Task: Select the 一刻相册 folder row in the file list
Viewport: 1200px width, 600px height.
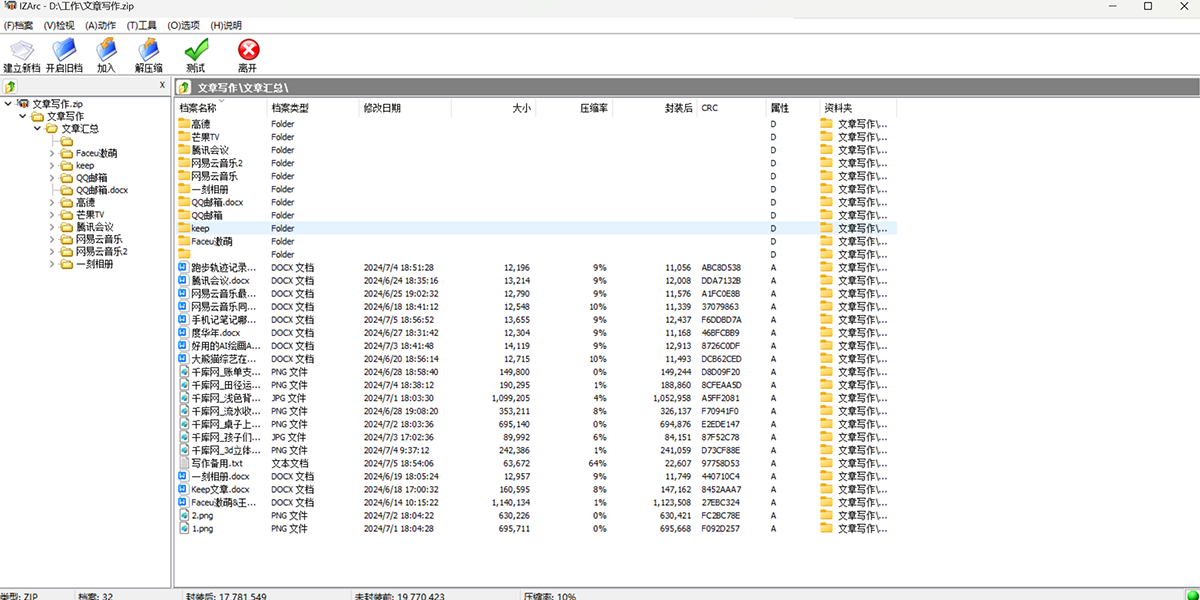Action: [x=536, y=189]
